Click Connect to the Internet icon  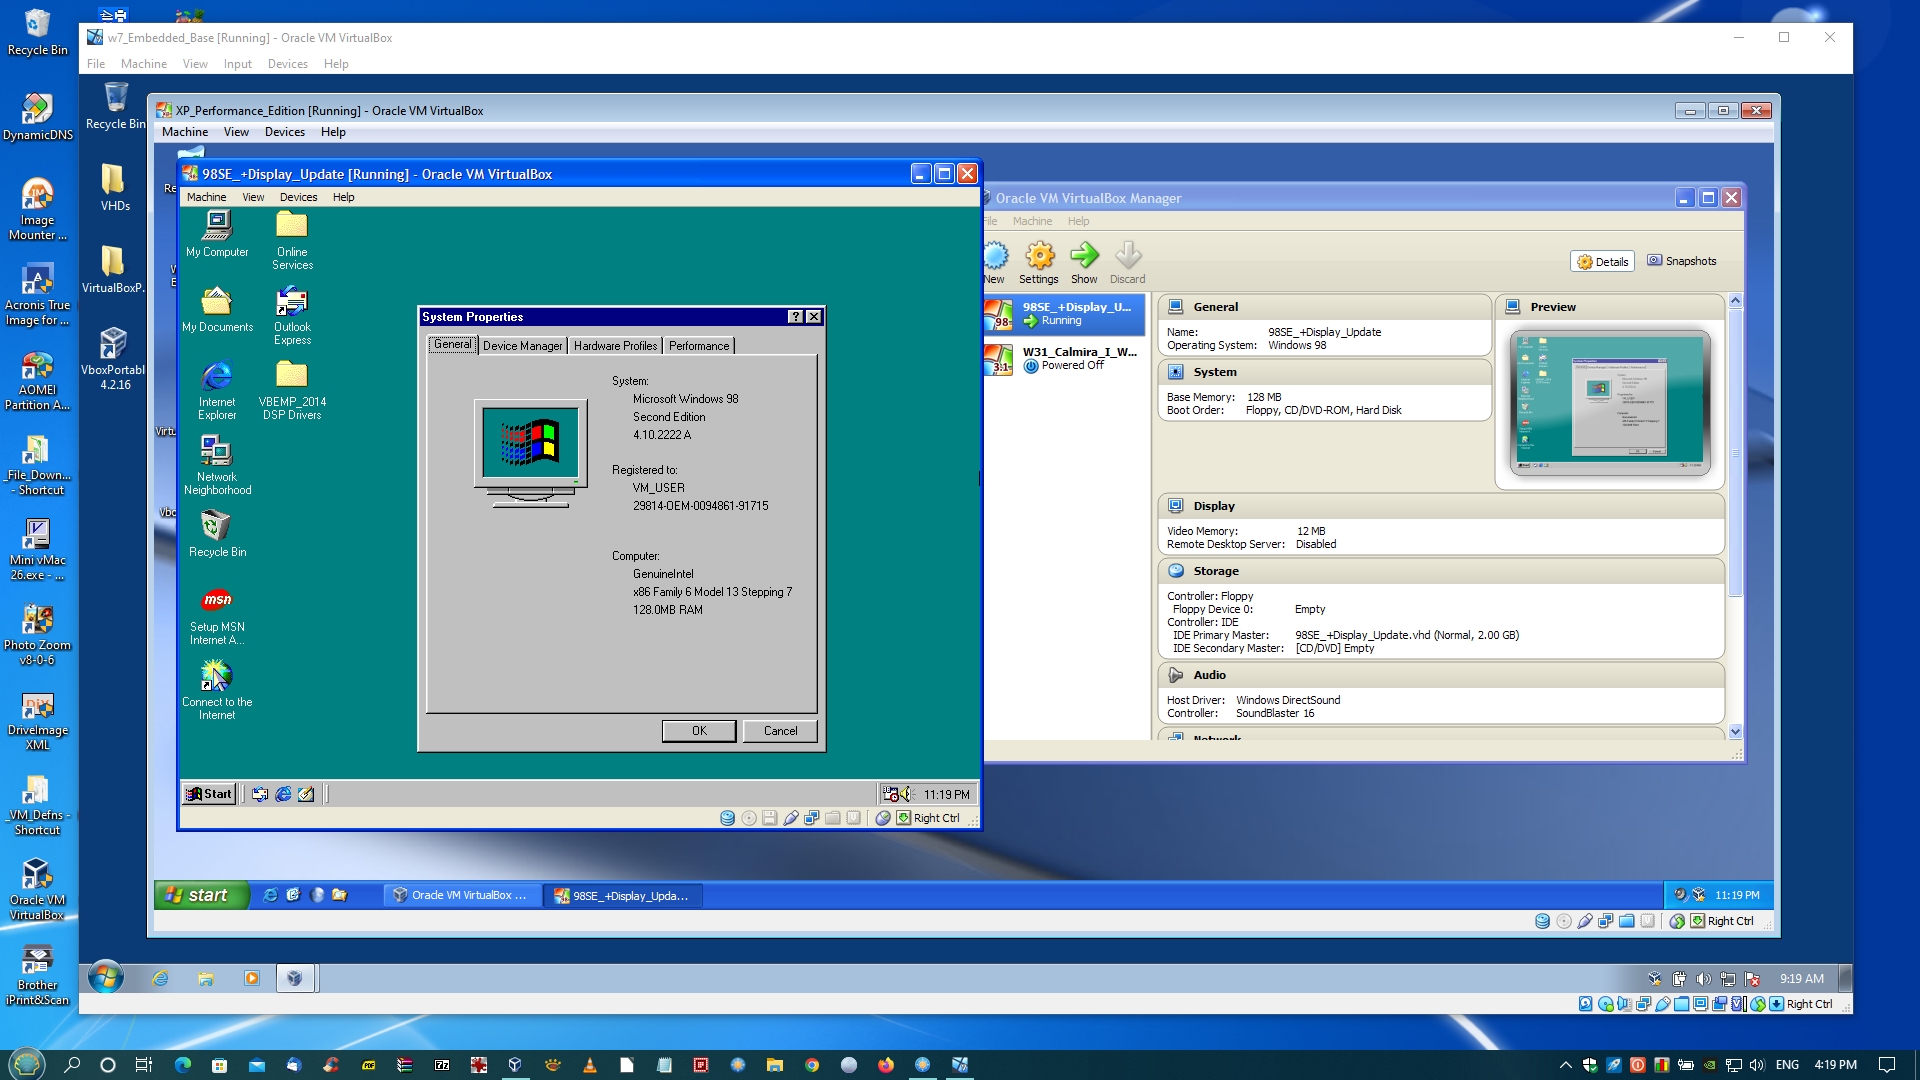217,690
